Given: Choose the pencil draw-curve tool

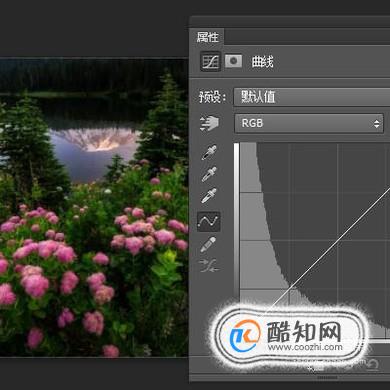Looking at the screenshot, I should pos(209,245).
